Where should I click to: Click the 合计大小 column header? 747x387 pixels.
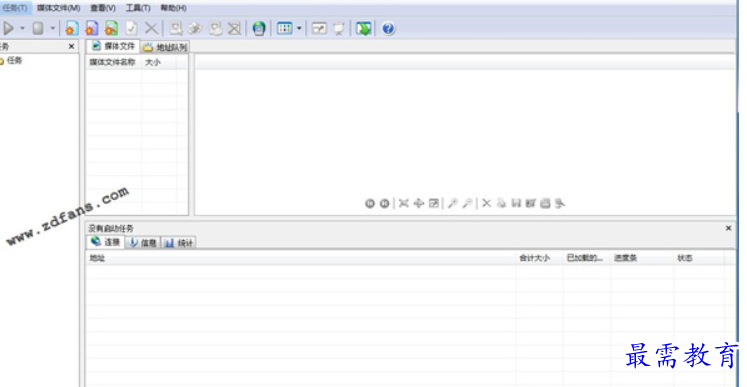[x=539, y=258]
